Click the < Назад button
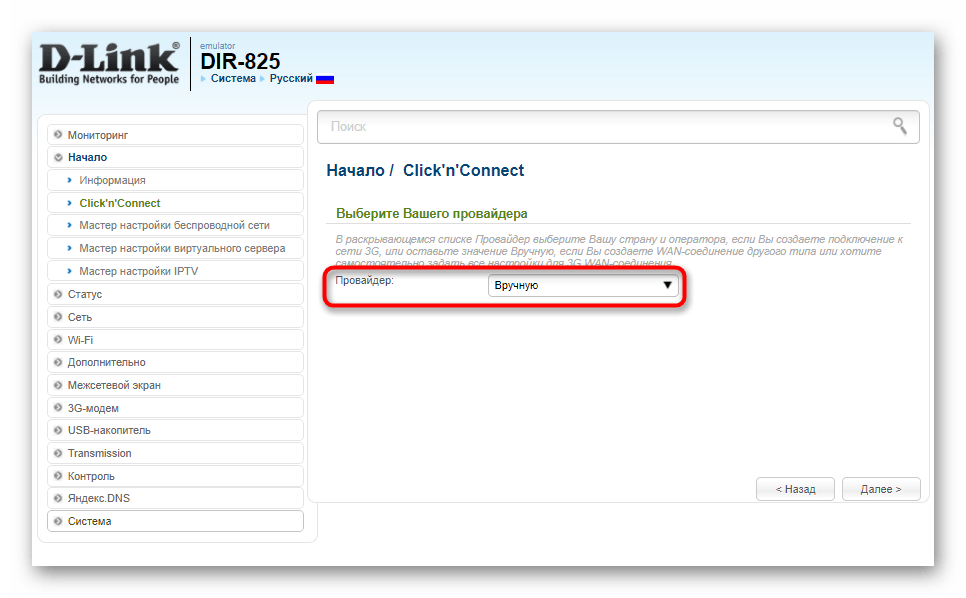This screenshot has width=966, height=598. click(x=794, y=489)
